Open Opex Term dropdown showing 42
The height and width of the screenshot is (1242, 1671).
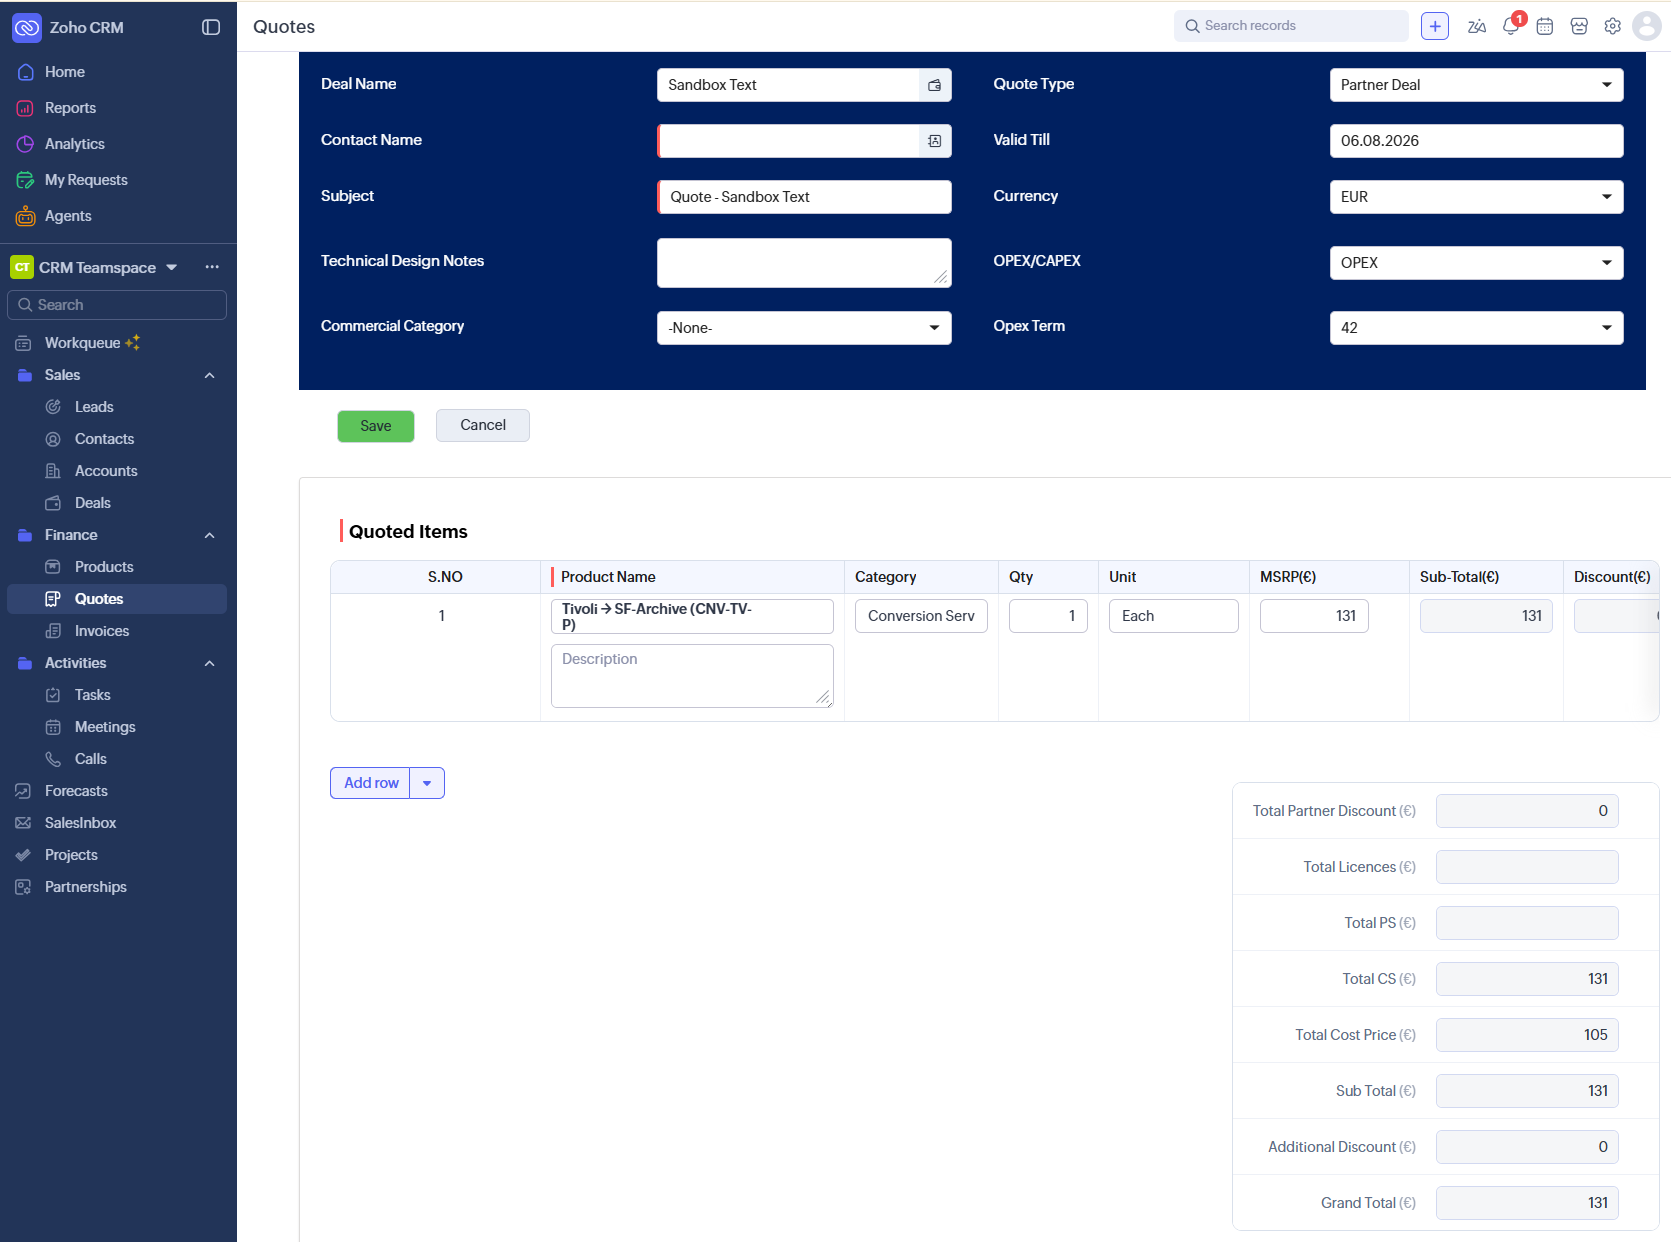1476,328
